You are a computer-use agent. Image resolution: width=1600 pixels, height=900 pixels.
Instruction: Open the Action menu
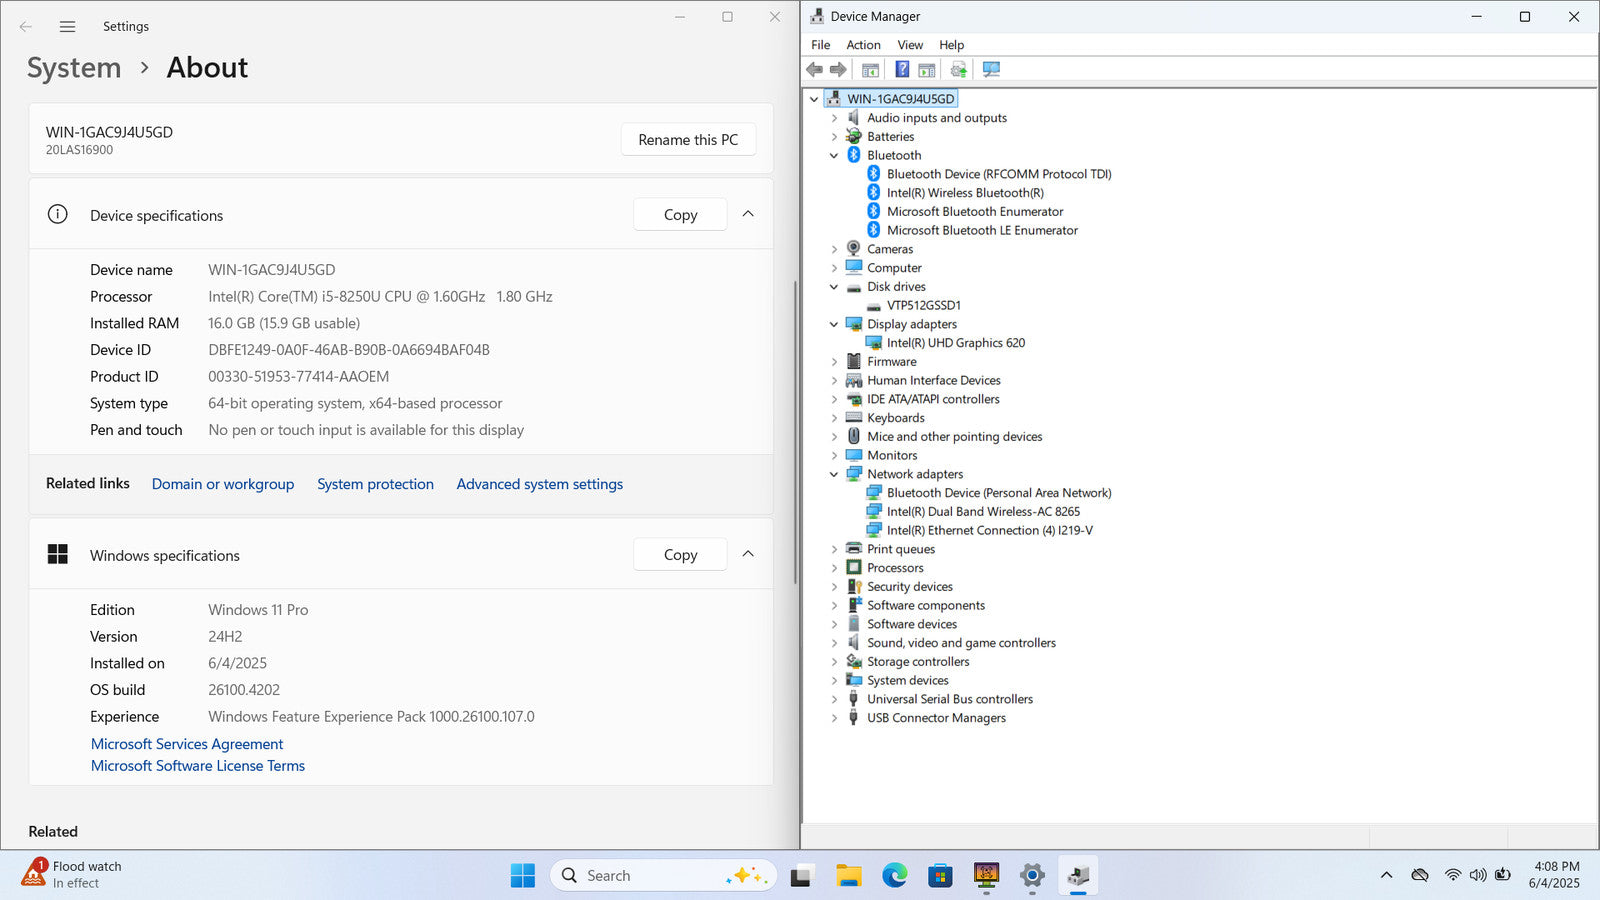(x=863, y=45)
